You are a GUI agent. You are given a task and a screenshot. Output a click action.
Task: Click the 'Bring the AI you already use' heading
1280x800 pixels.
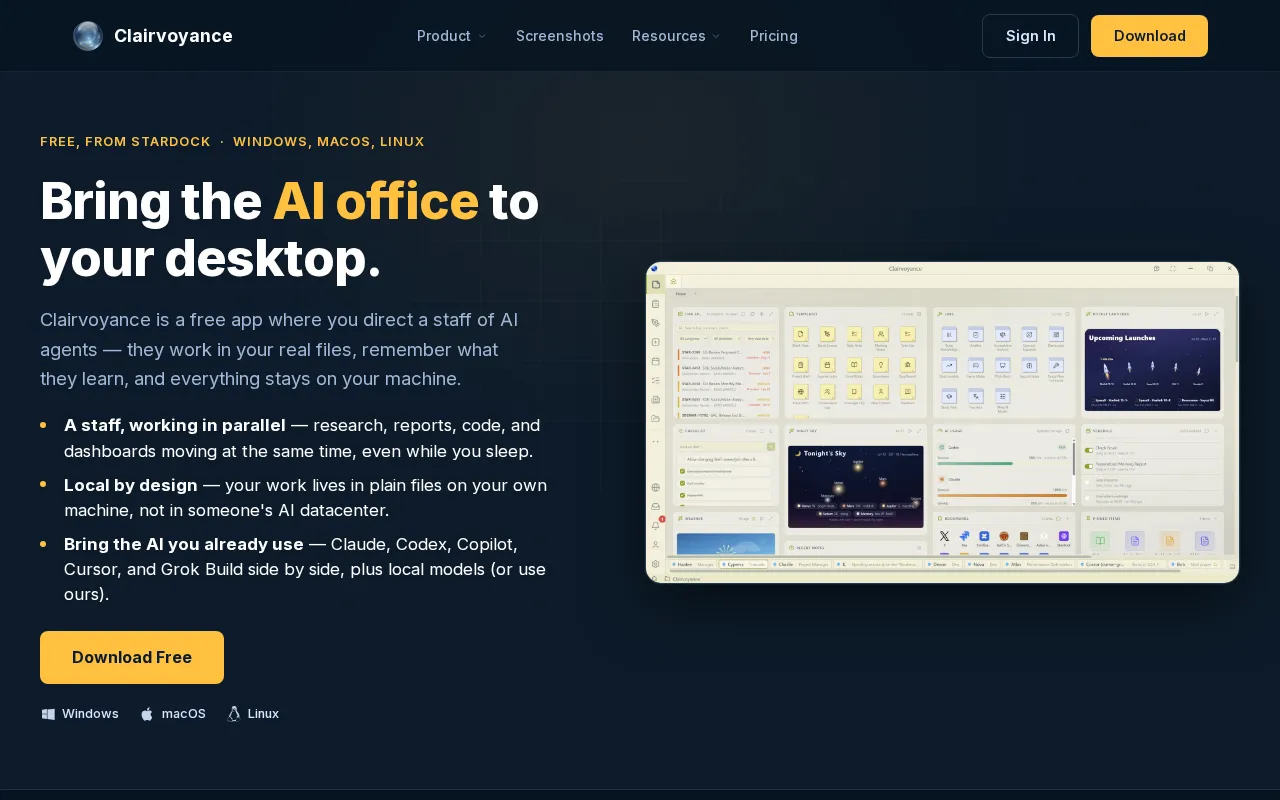[184, 544]
